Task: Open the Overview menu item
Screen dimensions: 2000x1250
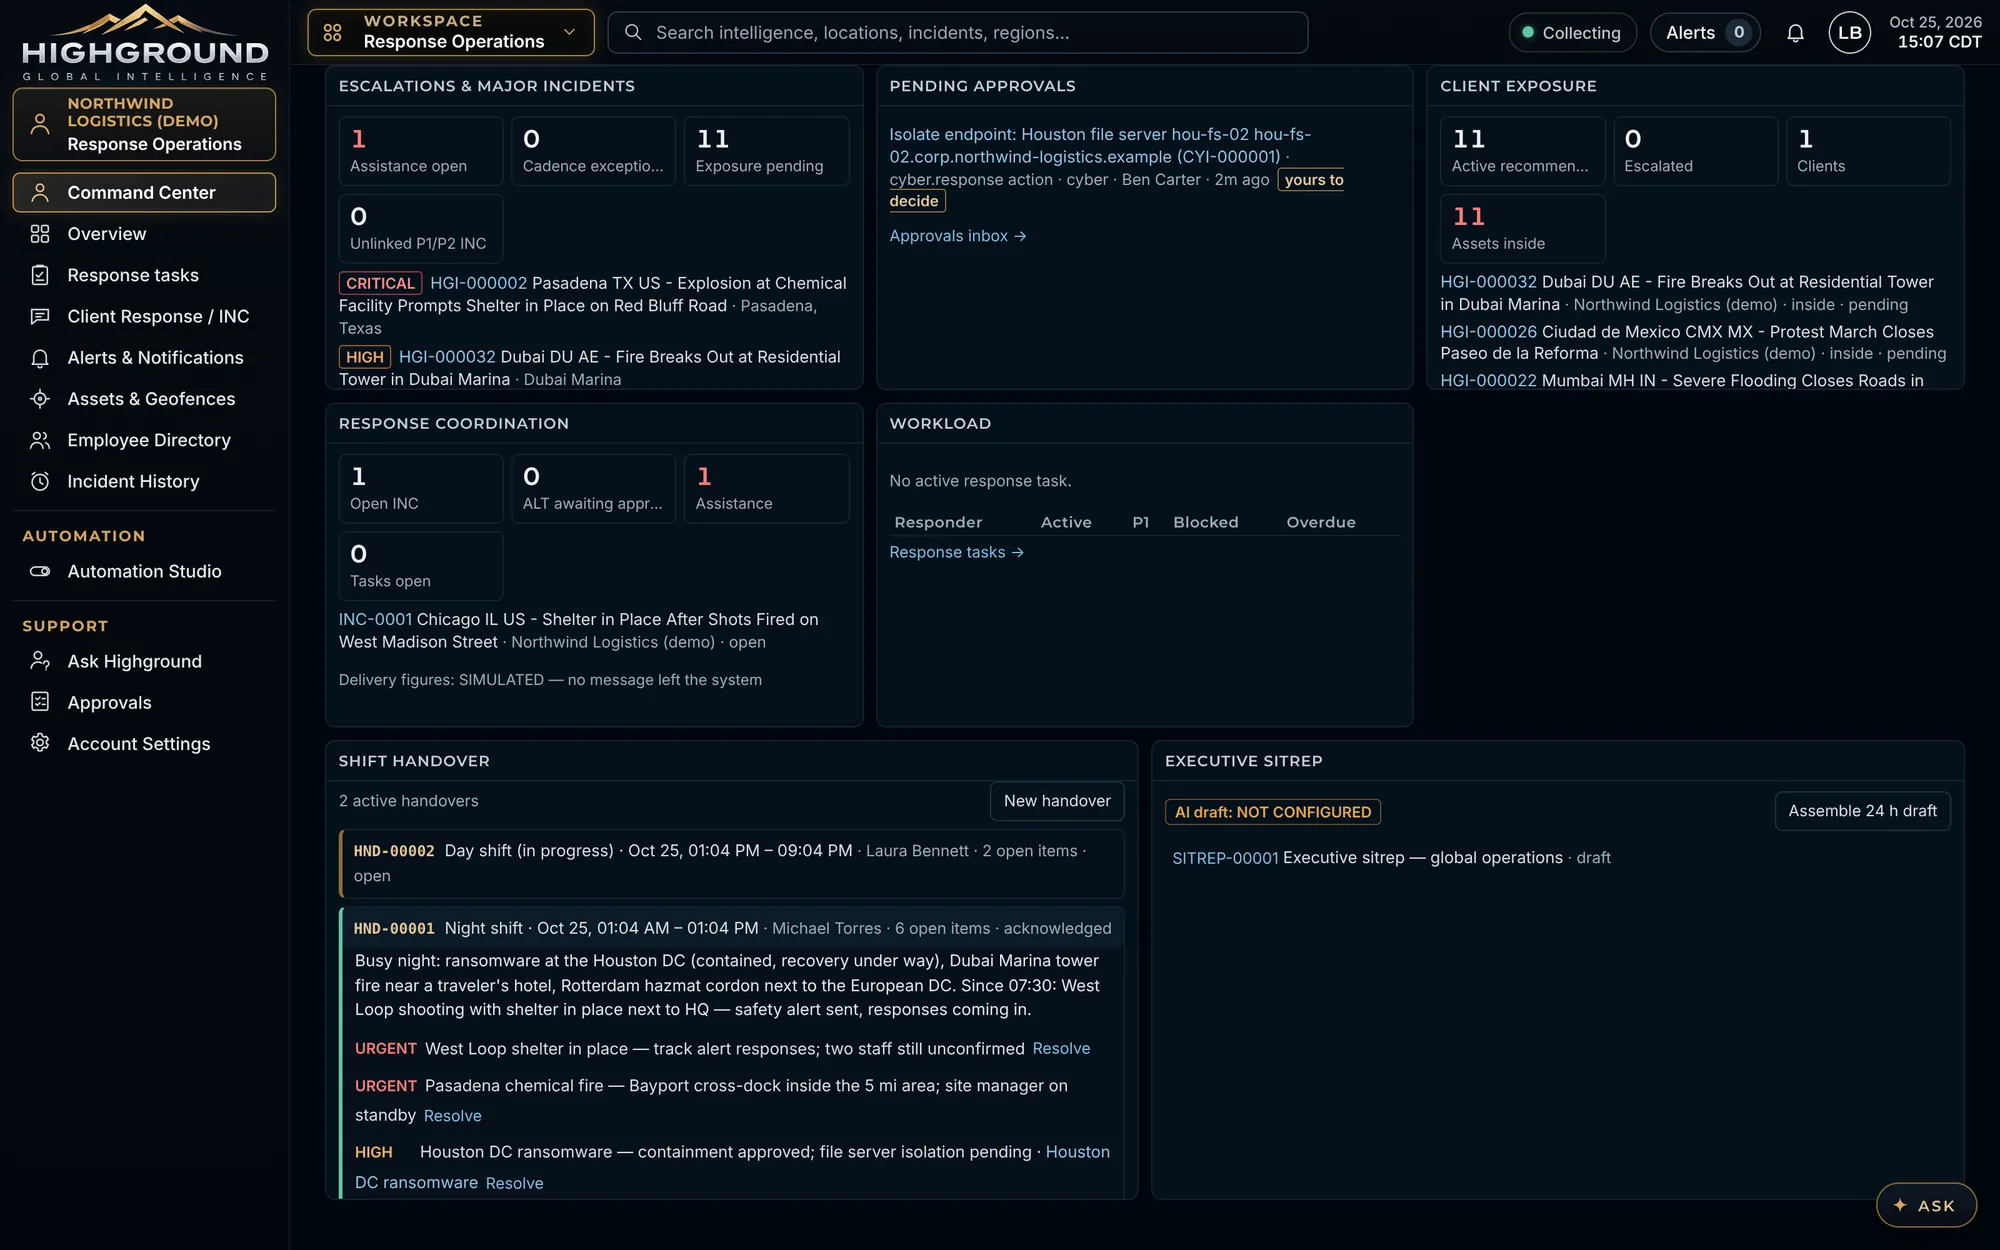Action: tap(144, 233)
